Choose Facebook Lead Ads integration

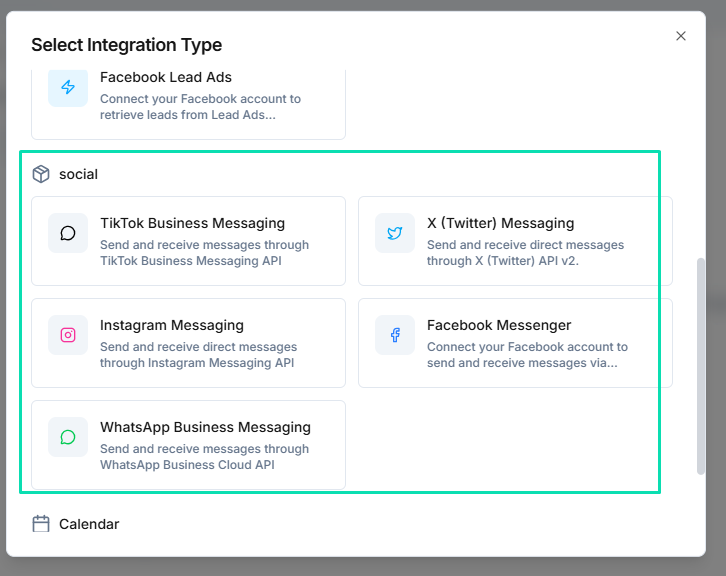tap(188, 104)
